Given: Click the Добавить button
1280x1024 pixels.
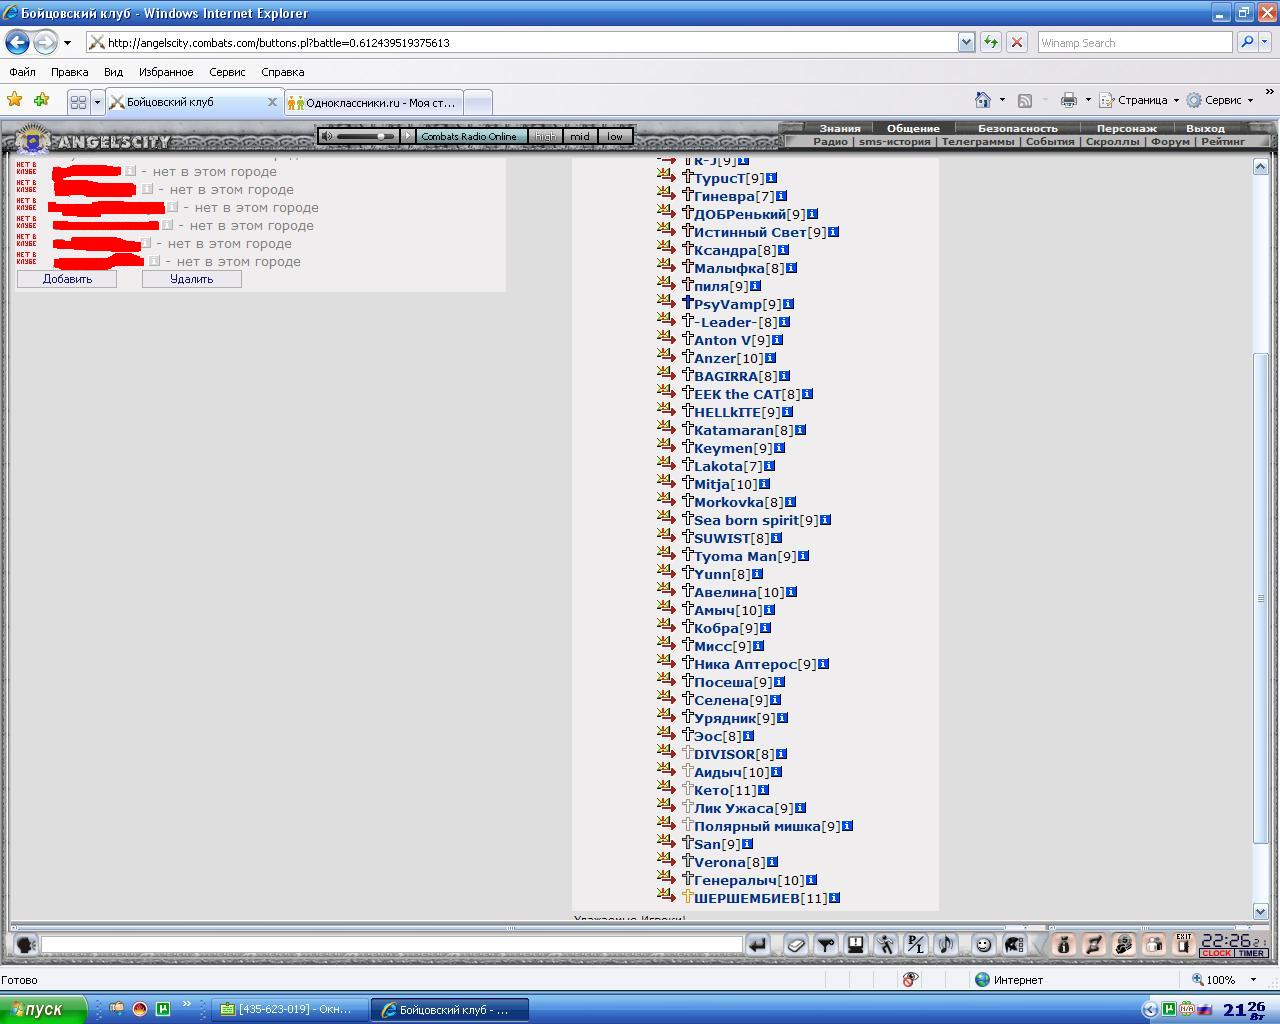Looking at the screenshot, I should coord(67,279).
